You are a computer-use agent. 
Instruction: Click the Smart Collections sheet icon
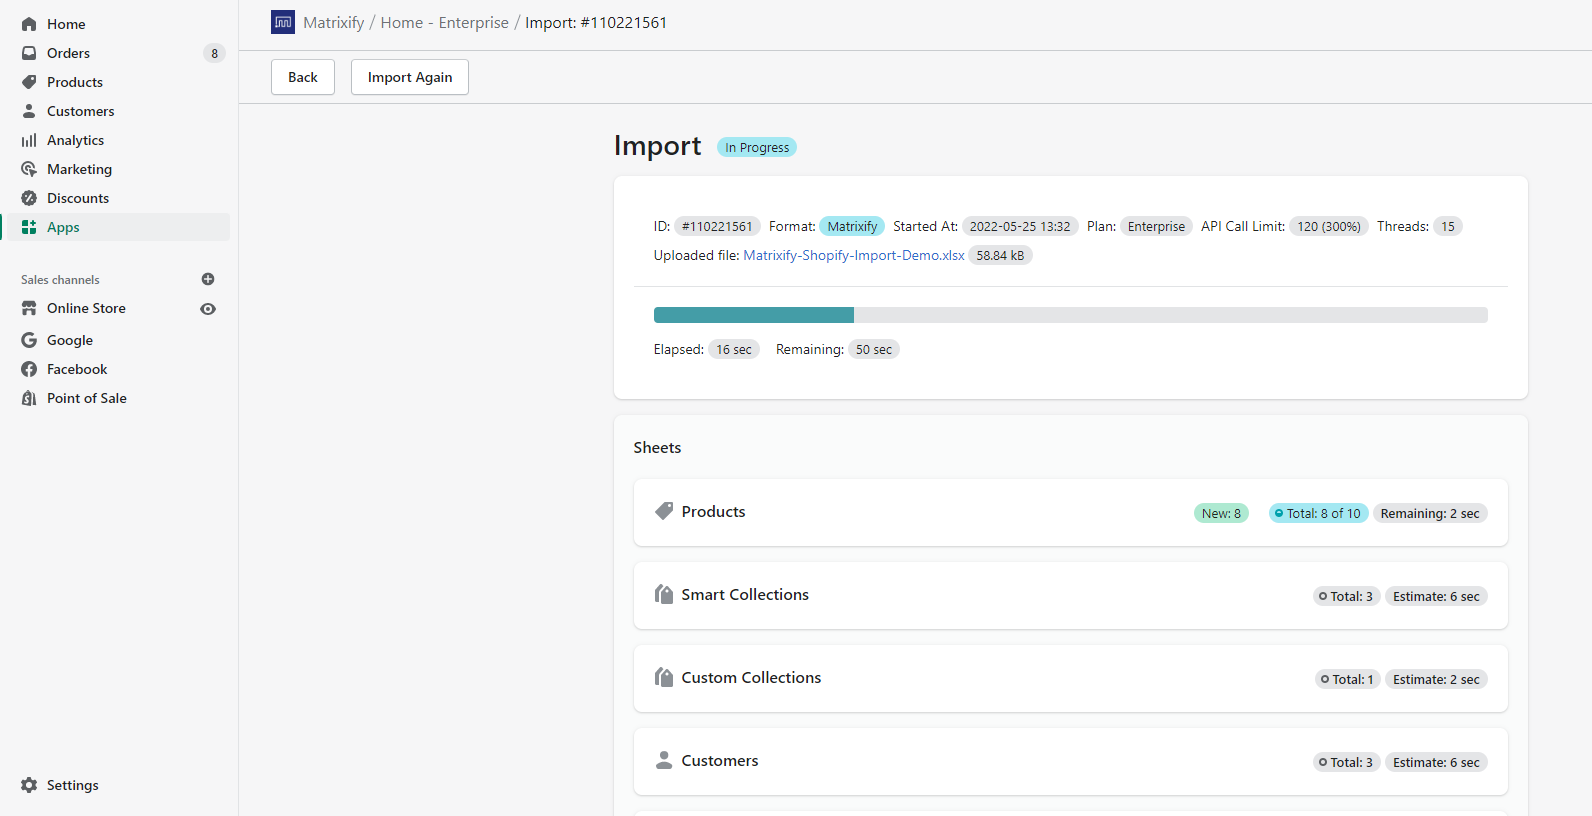664,594
